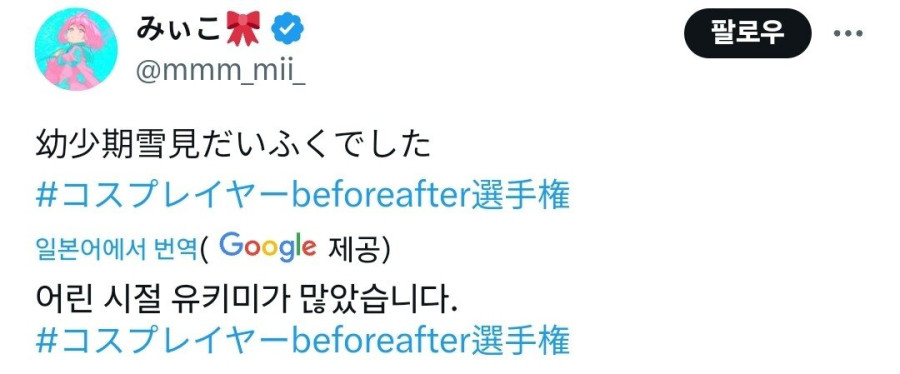Open the hashtag below the Korean translation
Screen dimensions: 900x374
tap(302, 341)
